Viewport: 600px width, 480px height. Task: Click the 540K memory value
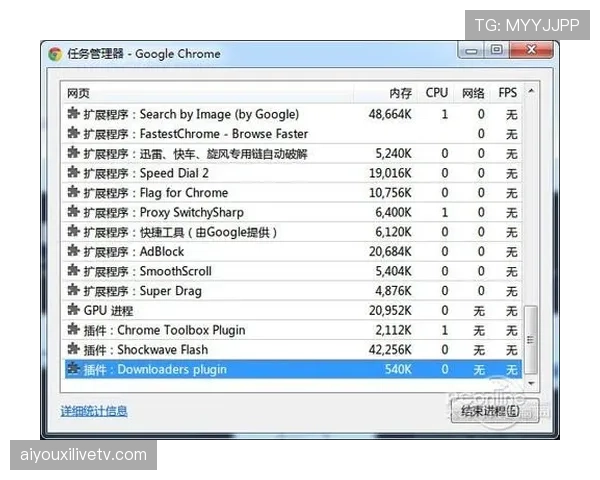tap(398, 369)
